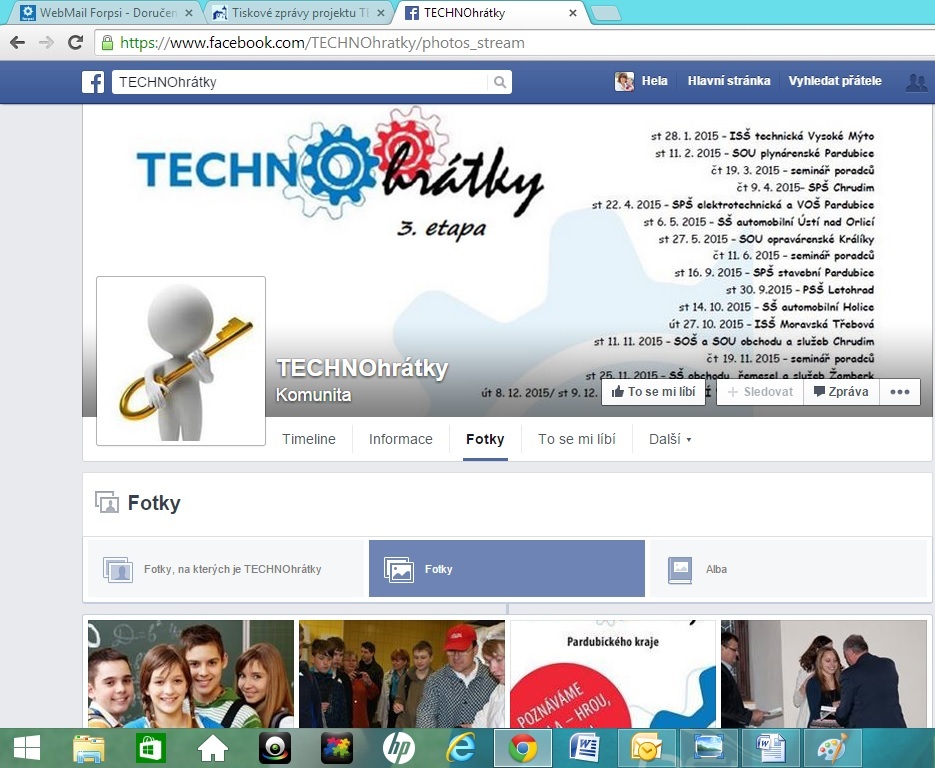The width and height of the screenshot is (935, 768).
Task: Select the highlighted Fotky filter
Action: 507,569
